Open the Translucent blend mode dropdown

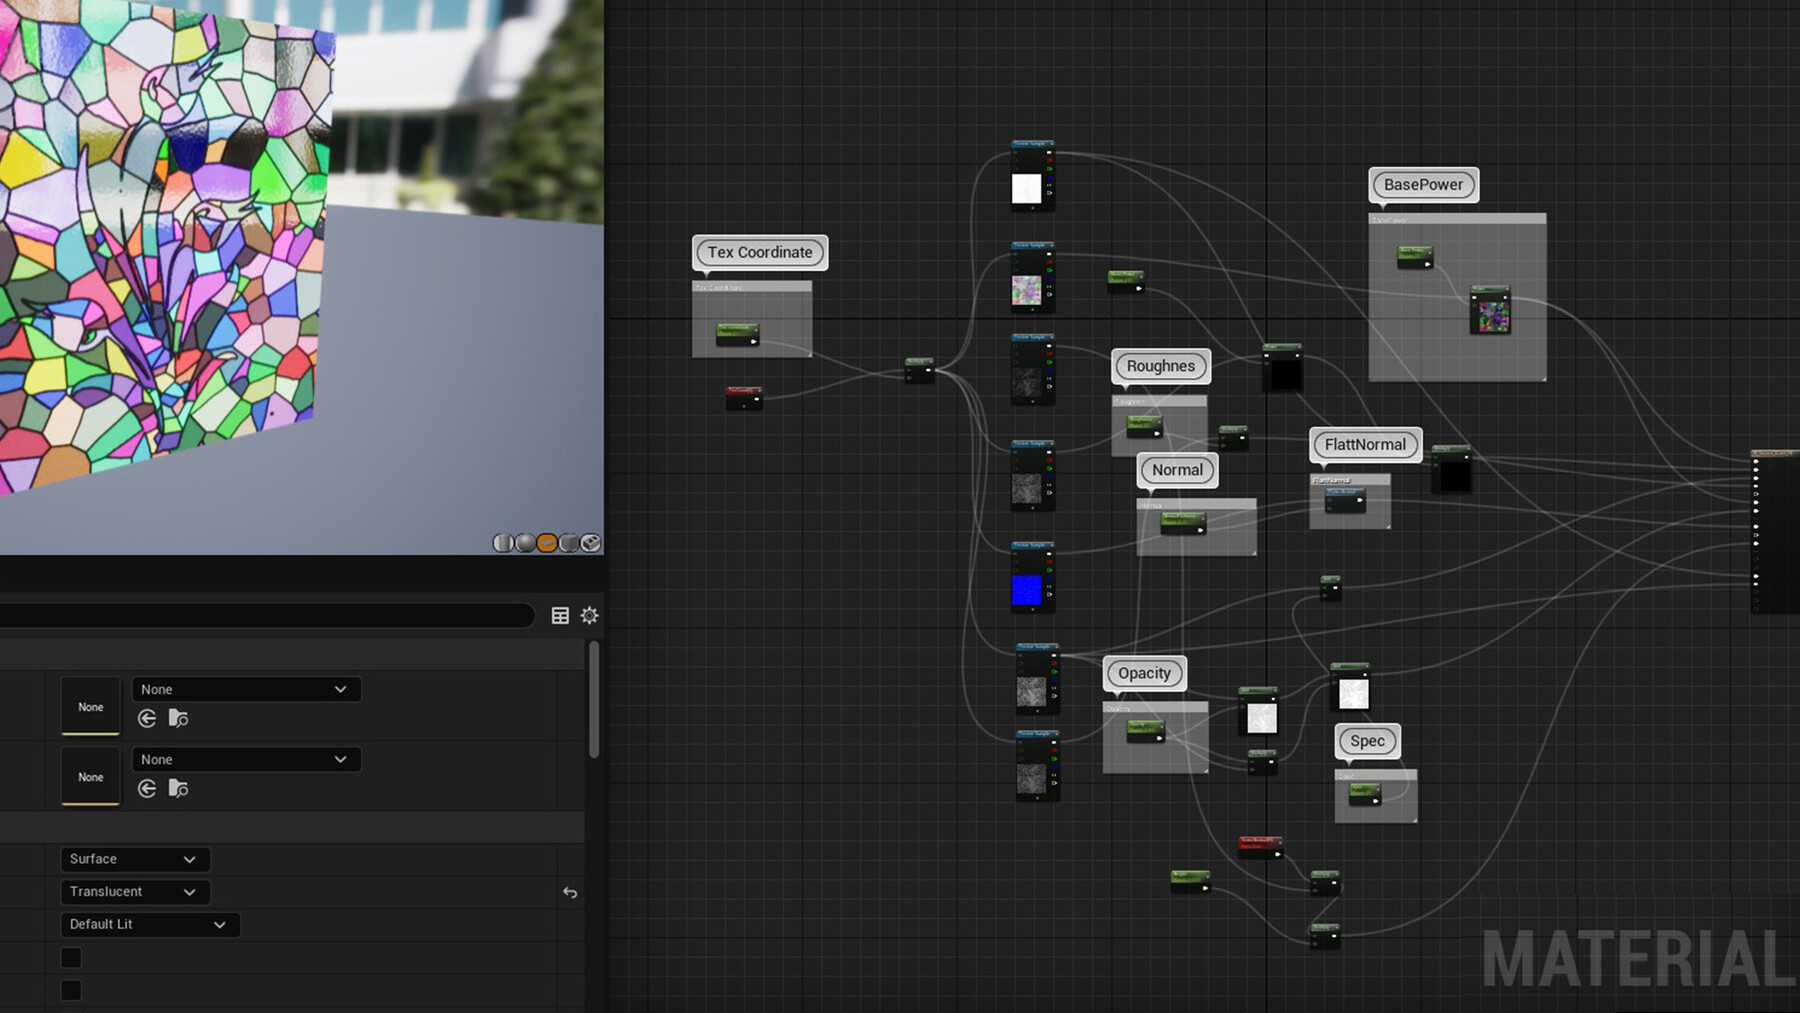(x=134, y=891)
